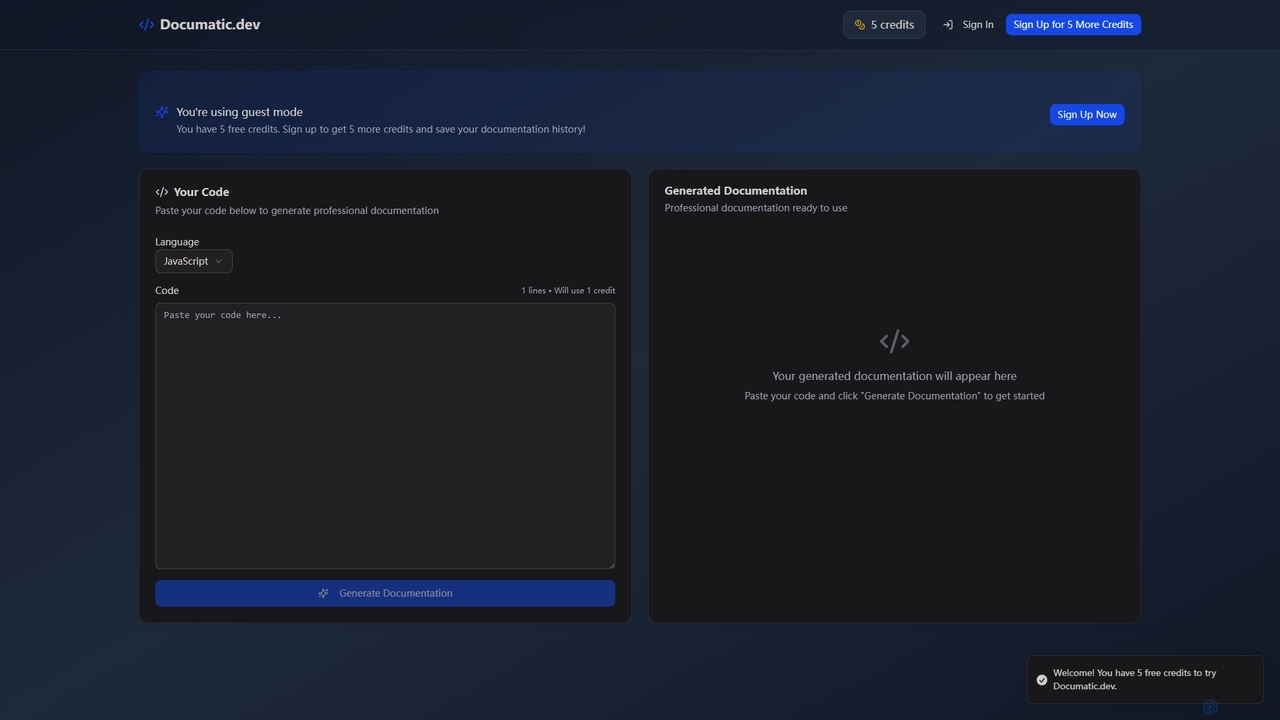Open the JavaScript language dropdown
The height and width of the screenshot is (720, 1280).
point(194,261)
